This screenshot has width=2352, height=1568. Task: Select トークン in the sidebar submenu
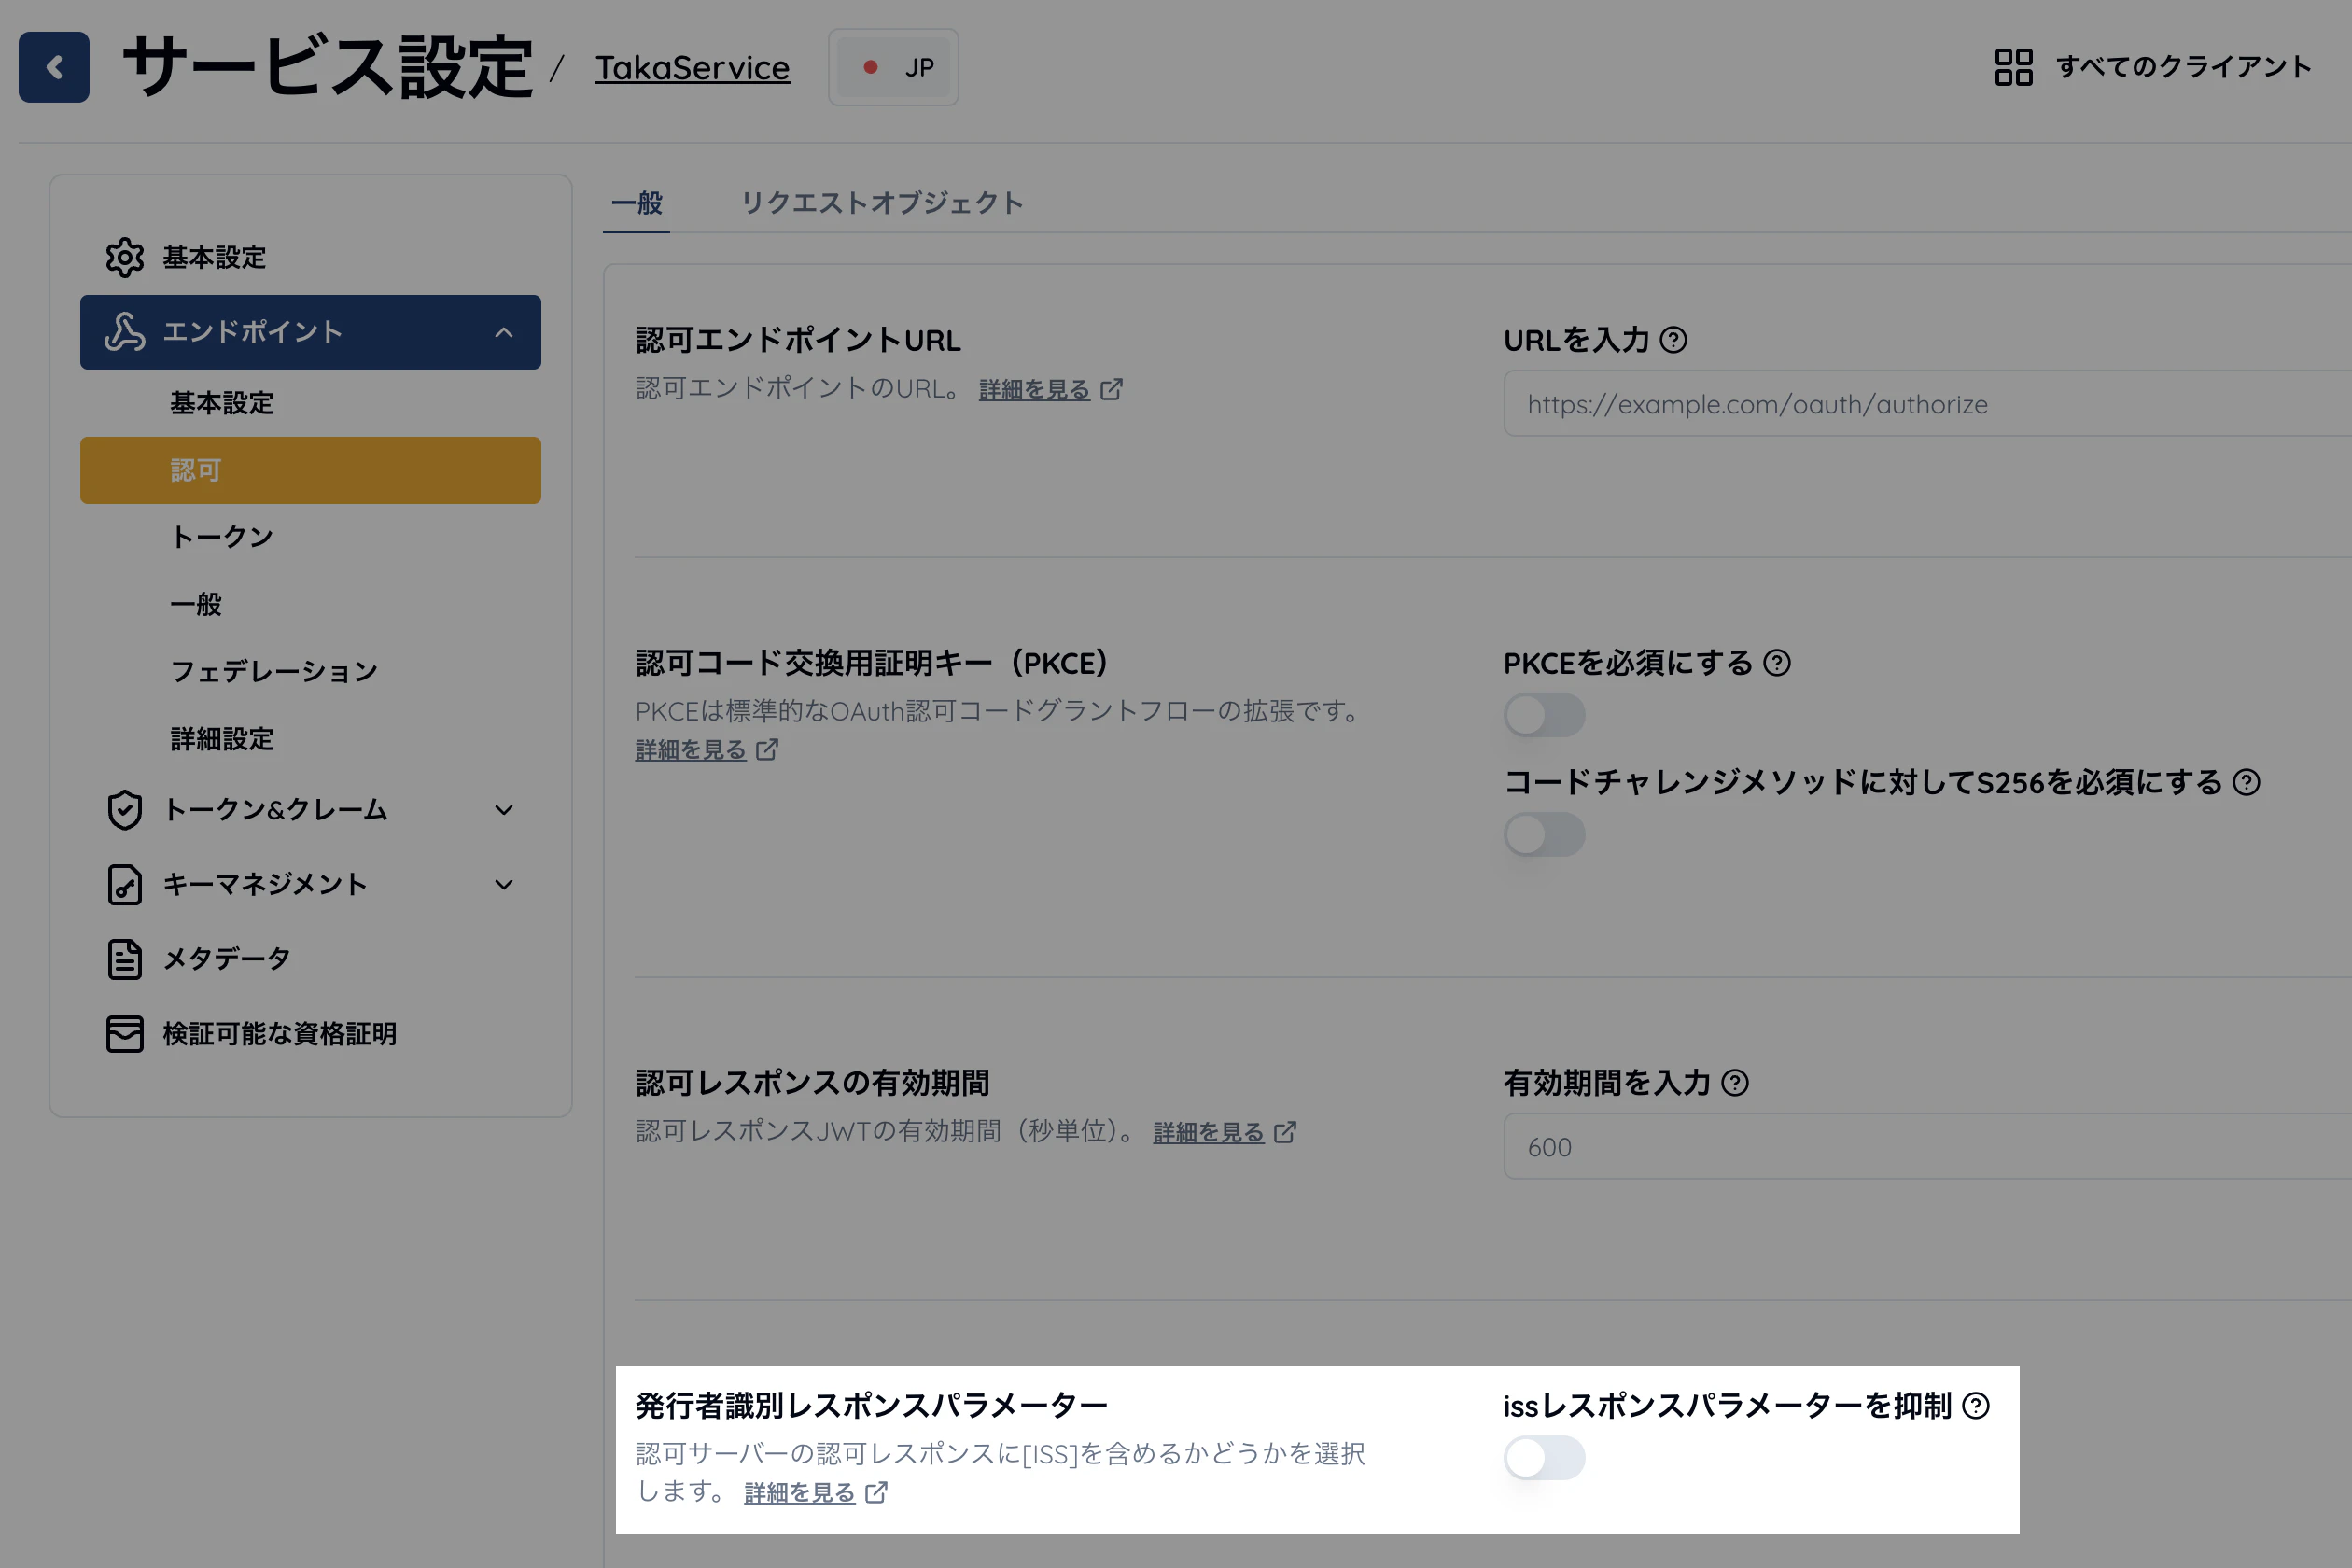(222, 537)
